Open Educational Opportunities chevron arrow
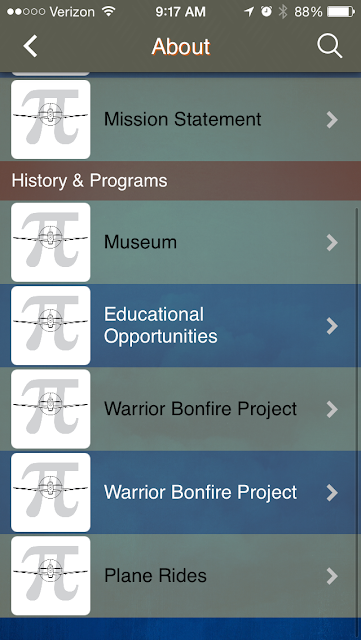 [x=332, y=326]
